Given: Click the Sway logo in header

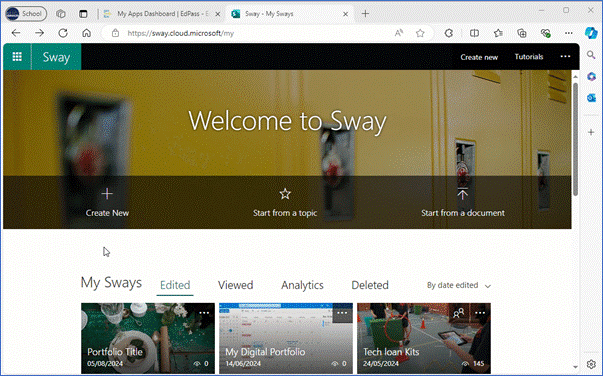Looking at the screenshot, I should click(x=56, y=57).
